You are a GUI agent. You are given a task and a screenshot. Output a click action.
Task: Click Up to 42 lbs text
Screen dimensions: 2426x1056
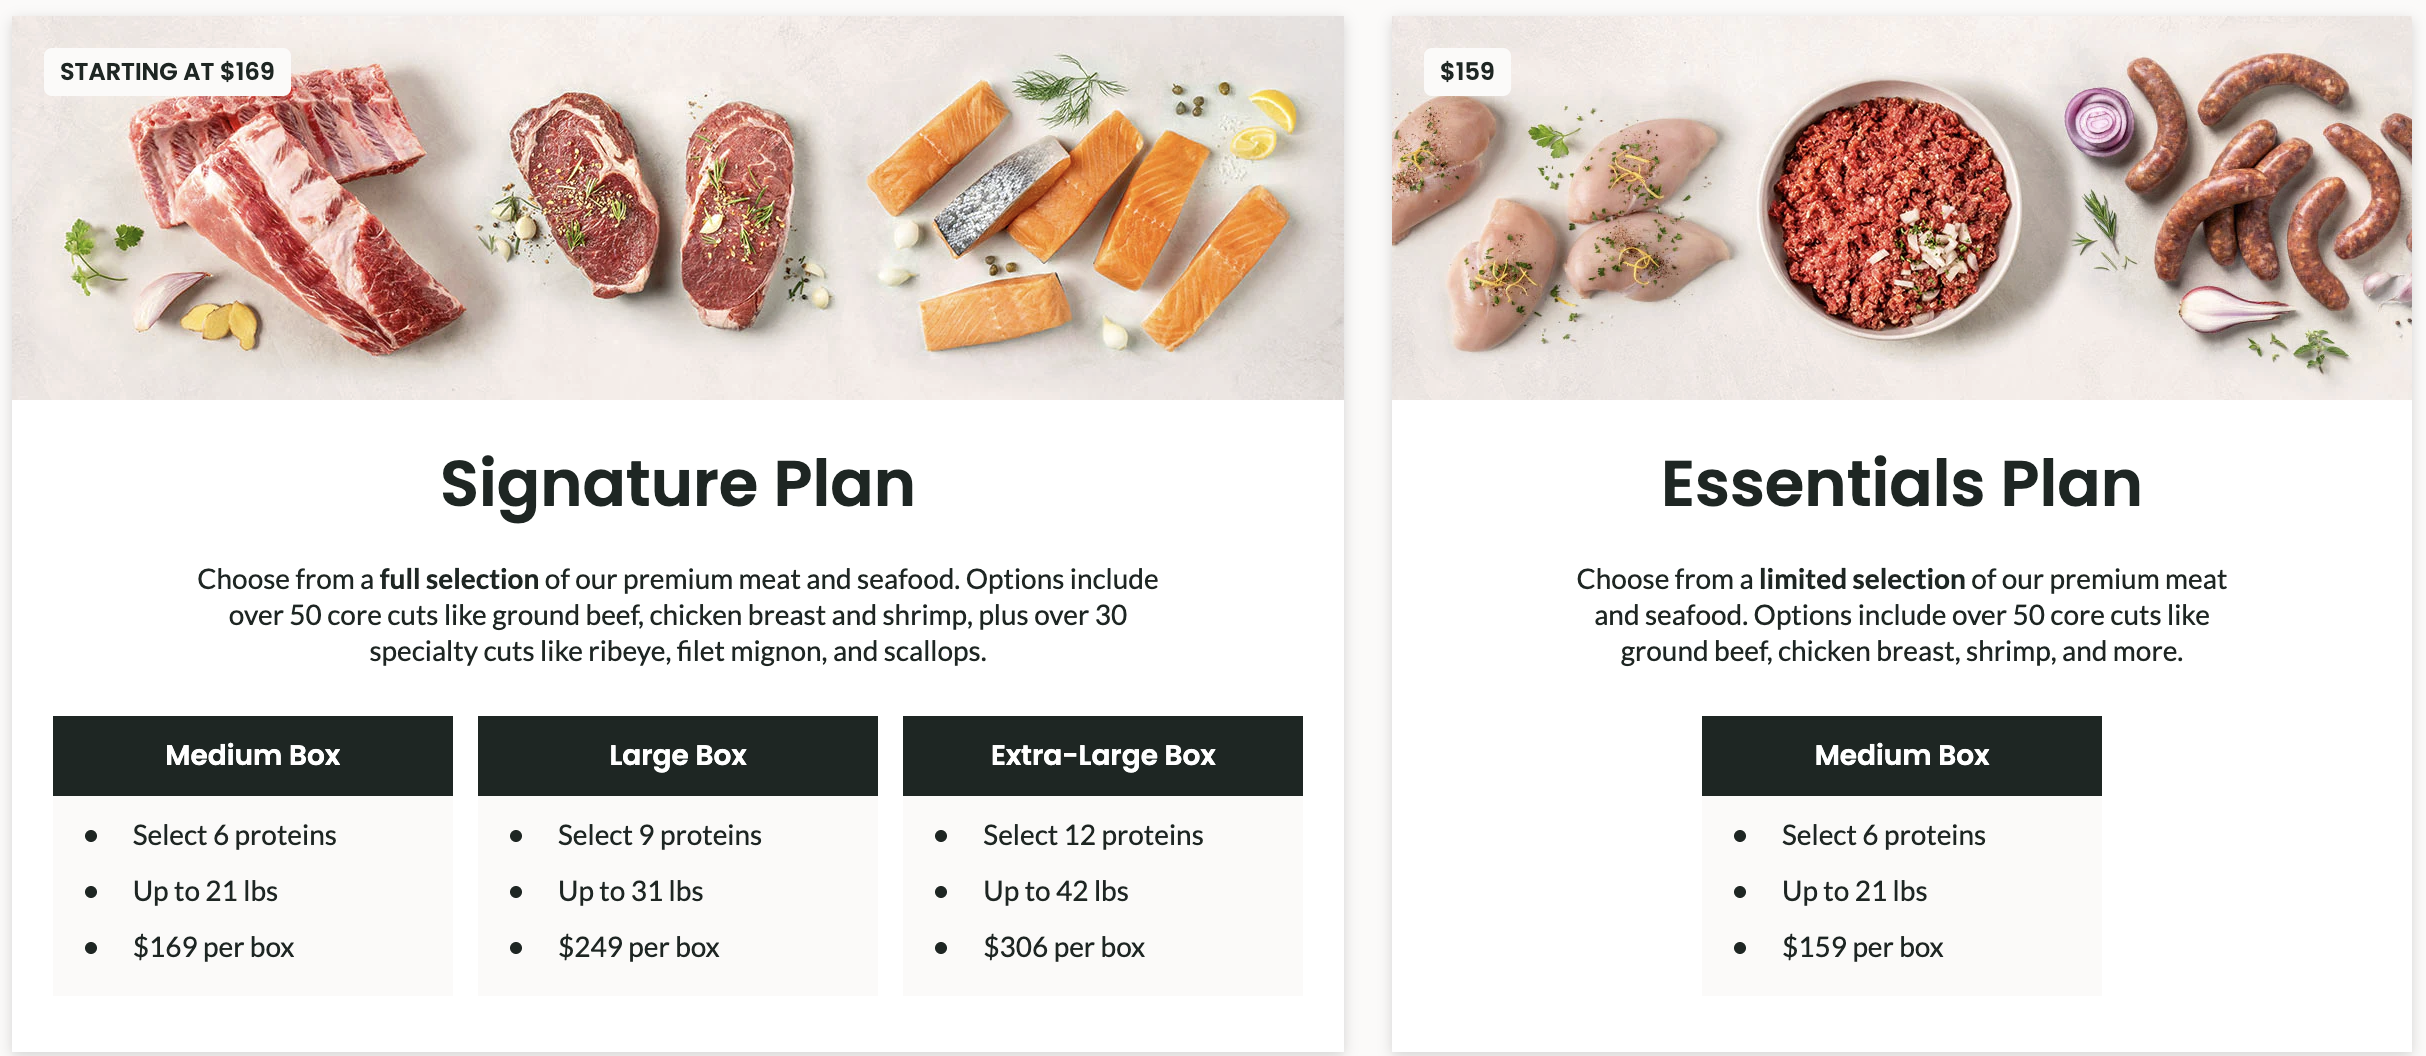pyautogui.click(x=1055, y=891)
